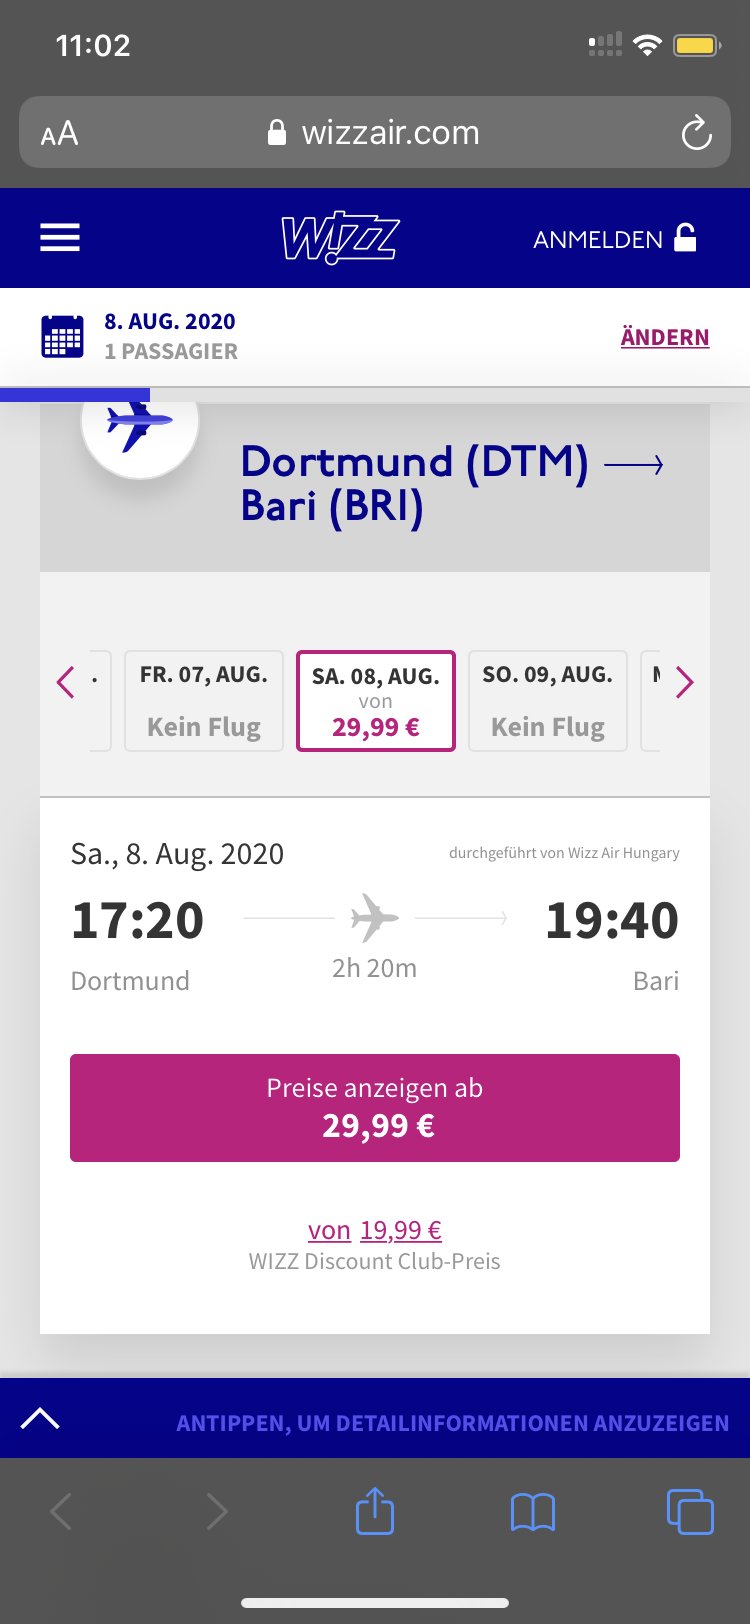Show earlier dates with left chevron

[66, 682]
